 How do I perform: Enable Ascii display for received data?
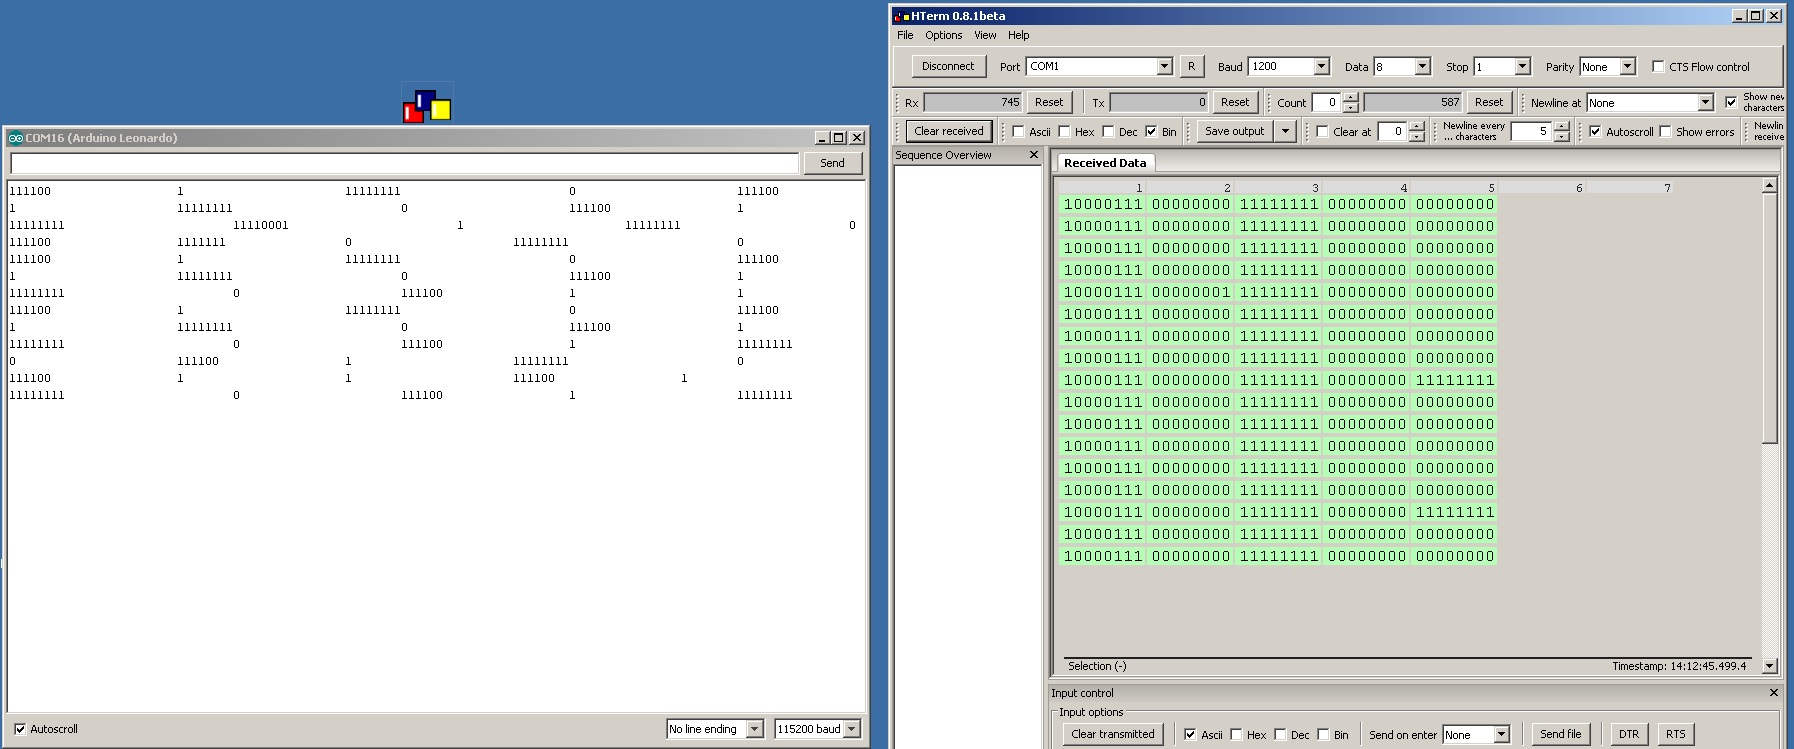1018,131
